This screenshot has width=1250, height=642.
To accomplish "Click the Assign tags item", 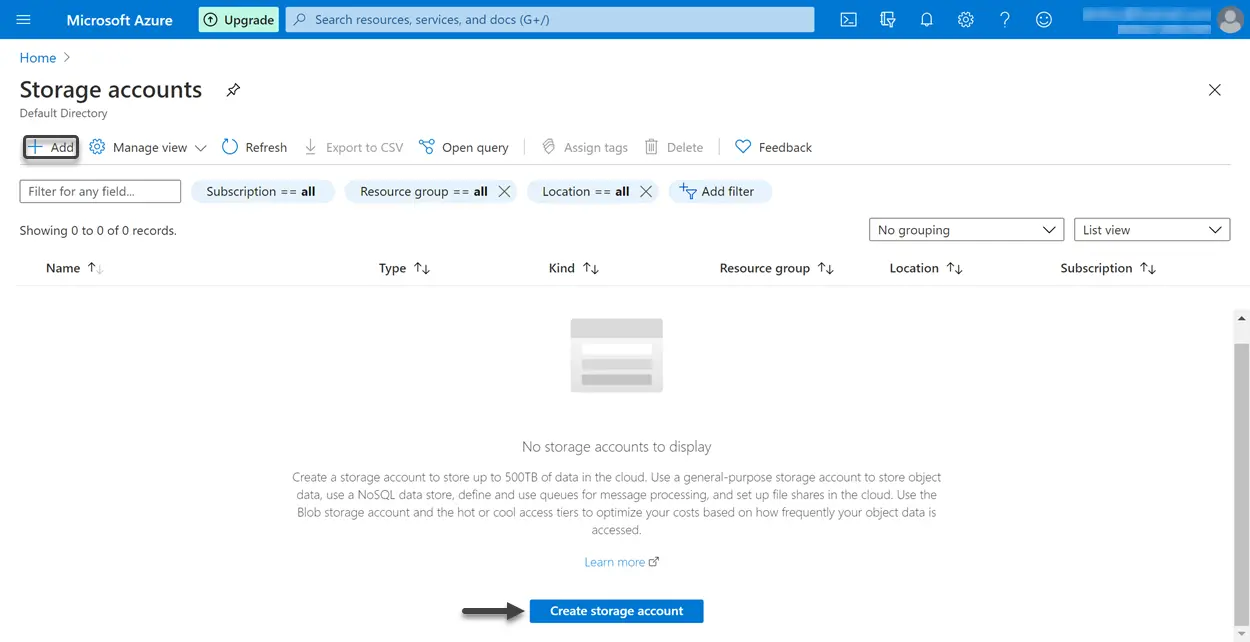I will (x=585, y=147).
